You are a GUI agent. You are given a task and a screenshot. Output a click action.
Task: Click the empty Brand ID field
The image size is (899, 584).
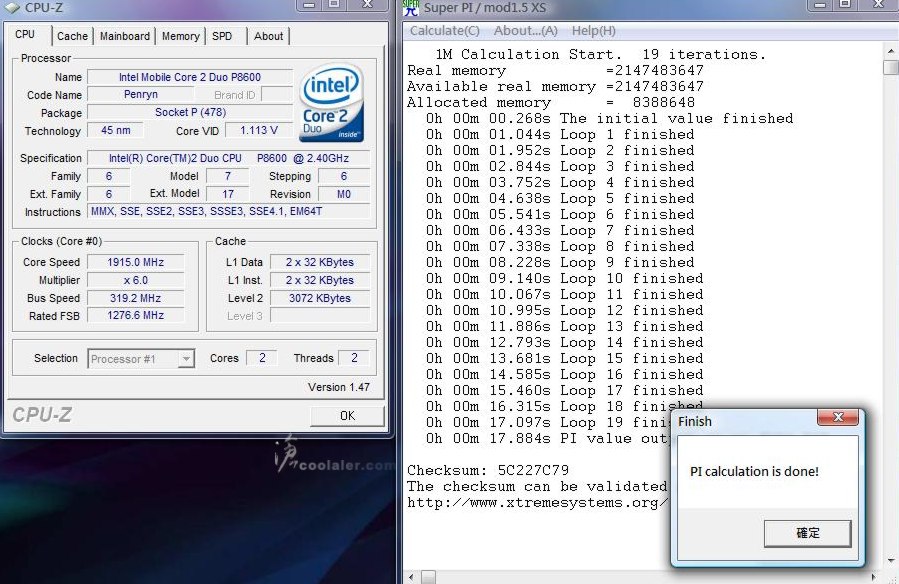click(x=276, y=95)
